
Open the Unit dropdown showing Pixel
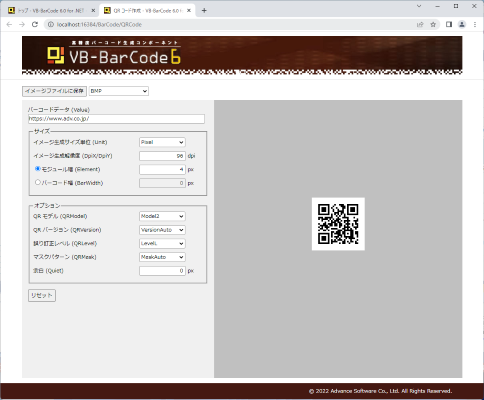point(162,142)
